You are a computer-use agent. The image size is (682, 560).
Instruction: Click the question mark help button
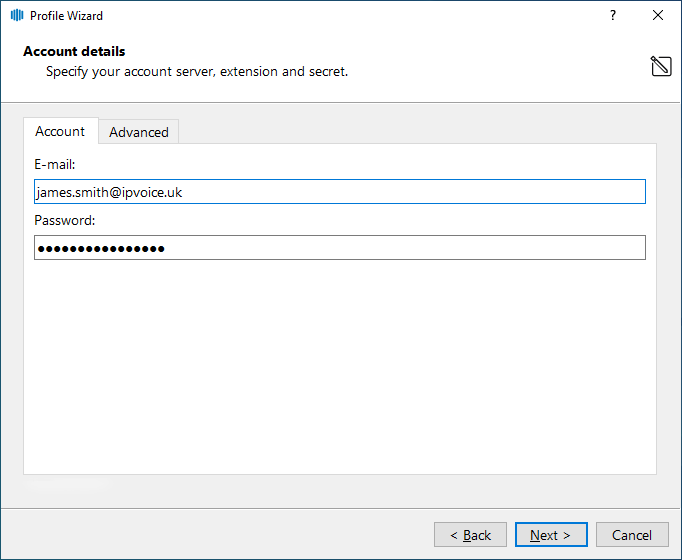pyautogui.click(x=612, y=16)
